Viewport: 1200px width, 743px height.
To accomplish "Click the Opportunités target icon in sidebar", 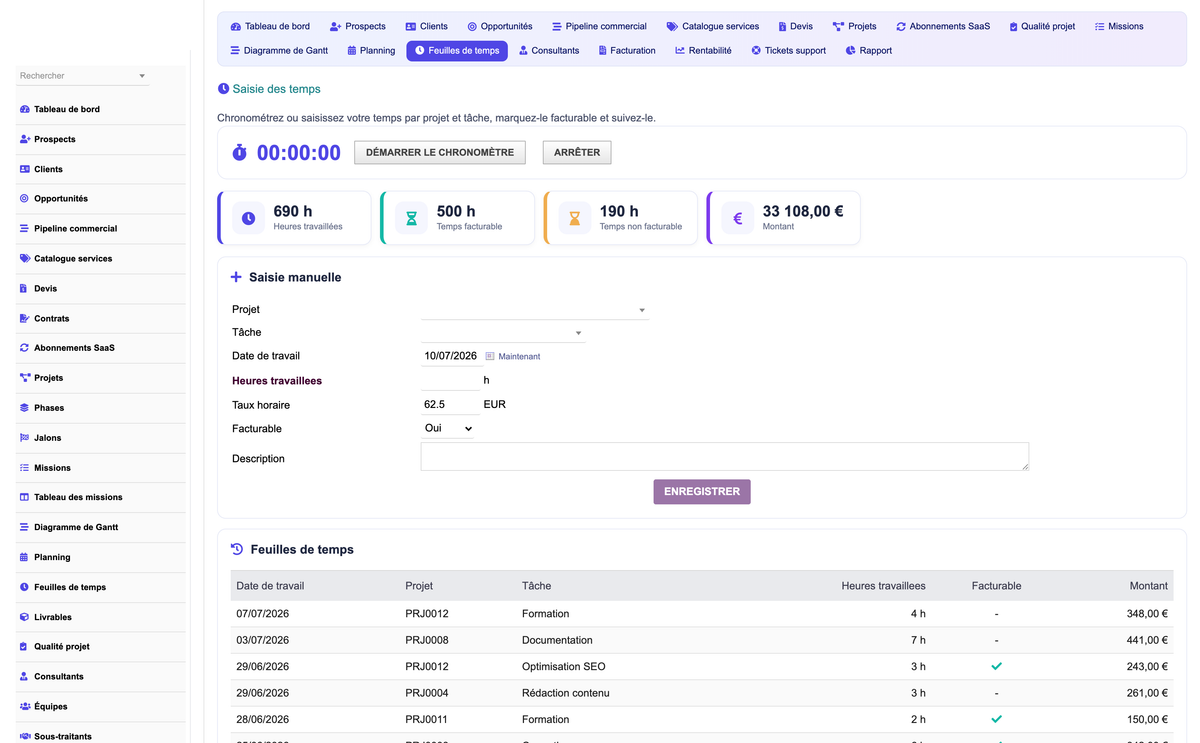I will (x=25, y=199).
